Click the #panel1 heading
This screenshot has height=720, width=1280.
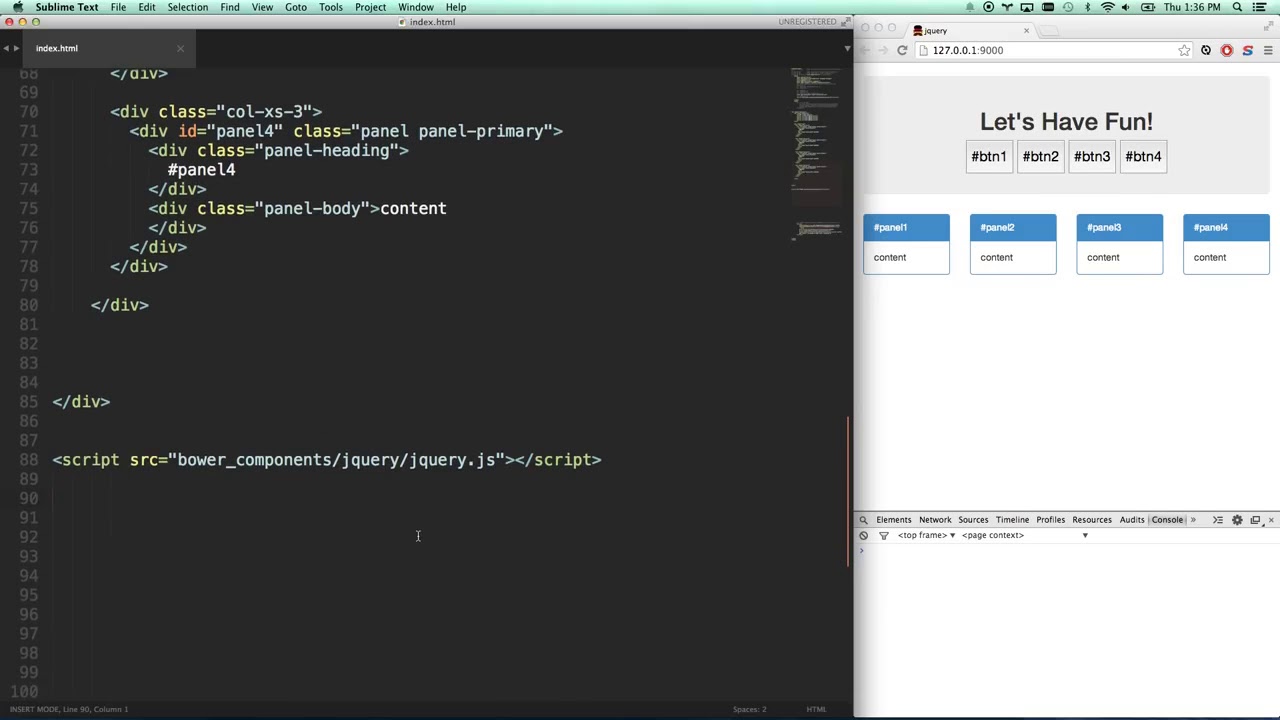906,227
